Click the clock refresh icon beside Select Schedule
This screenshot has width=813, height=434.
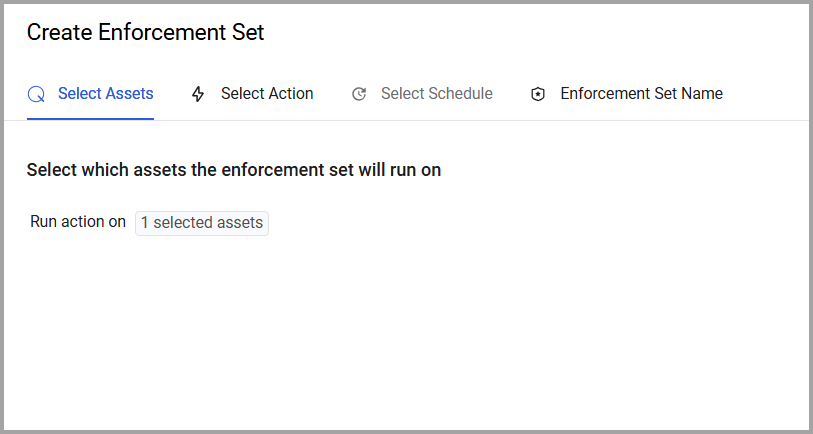(359, 94)
